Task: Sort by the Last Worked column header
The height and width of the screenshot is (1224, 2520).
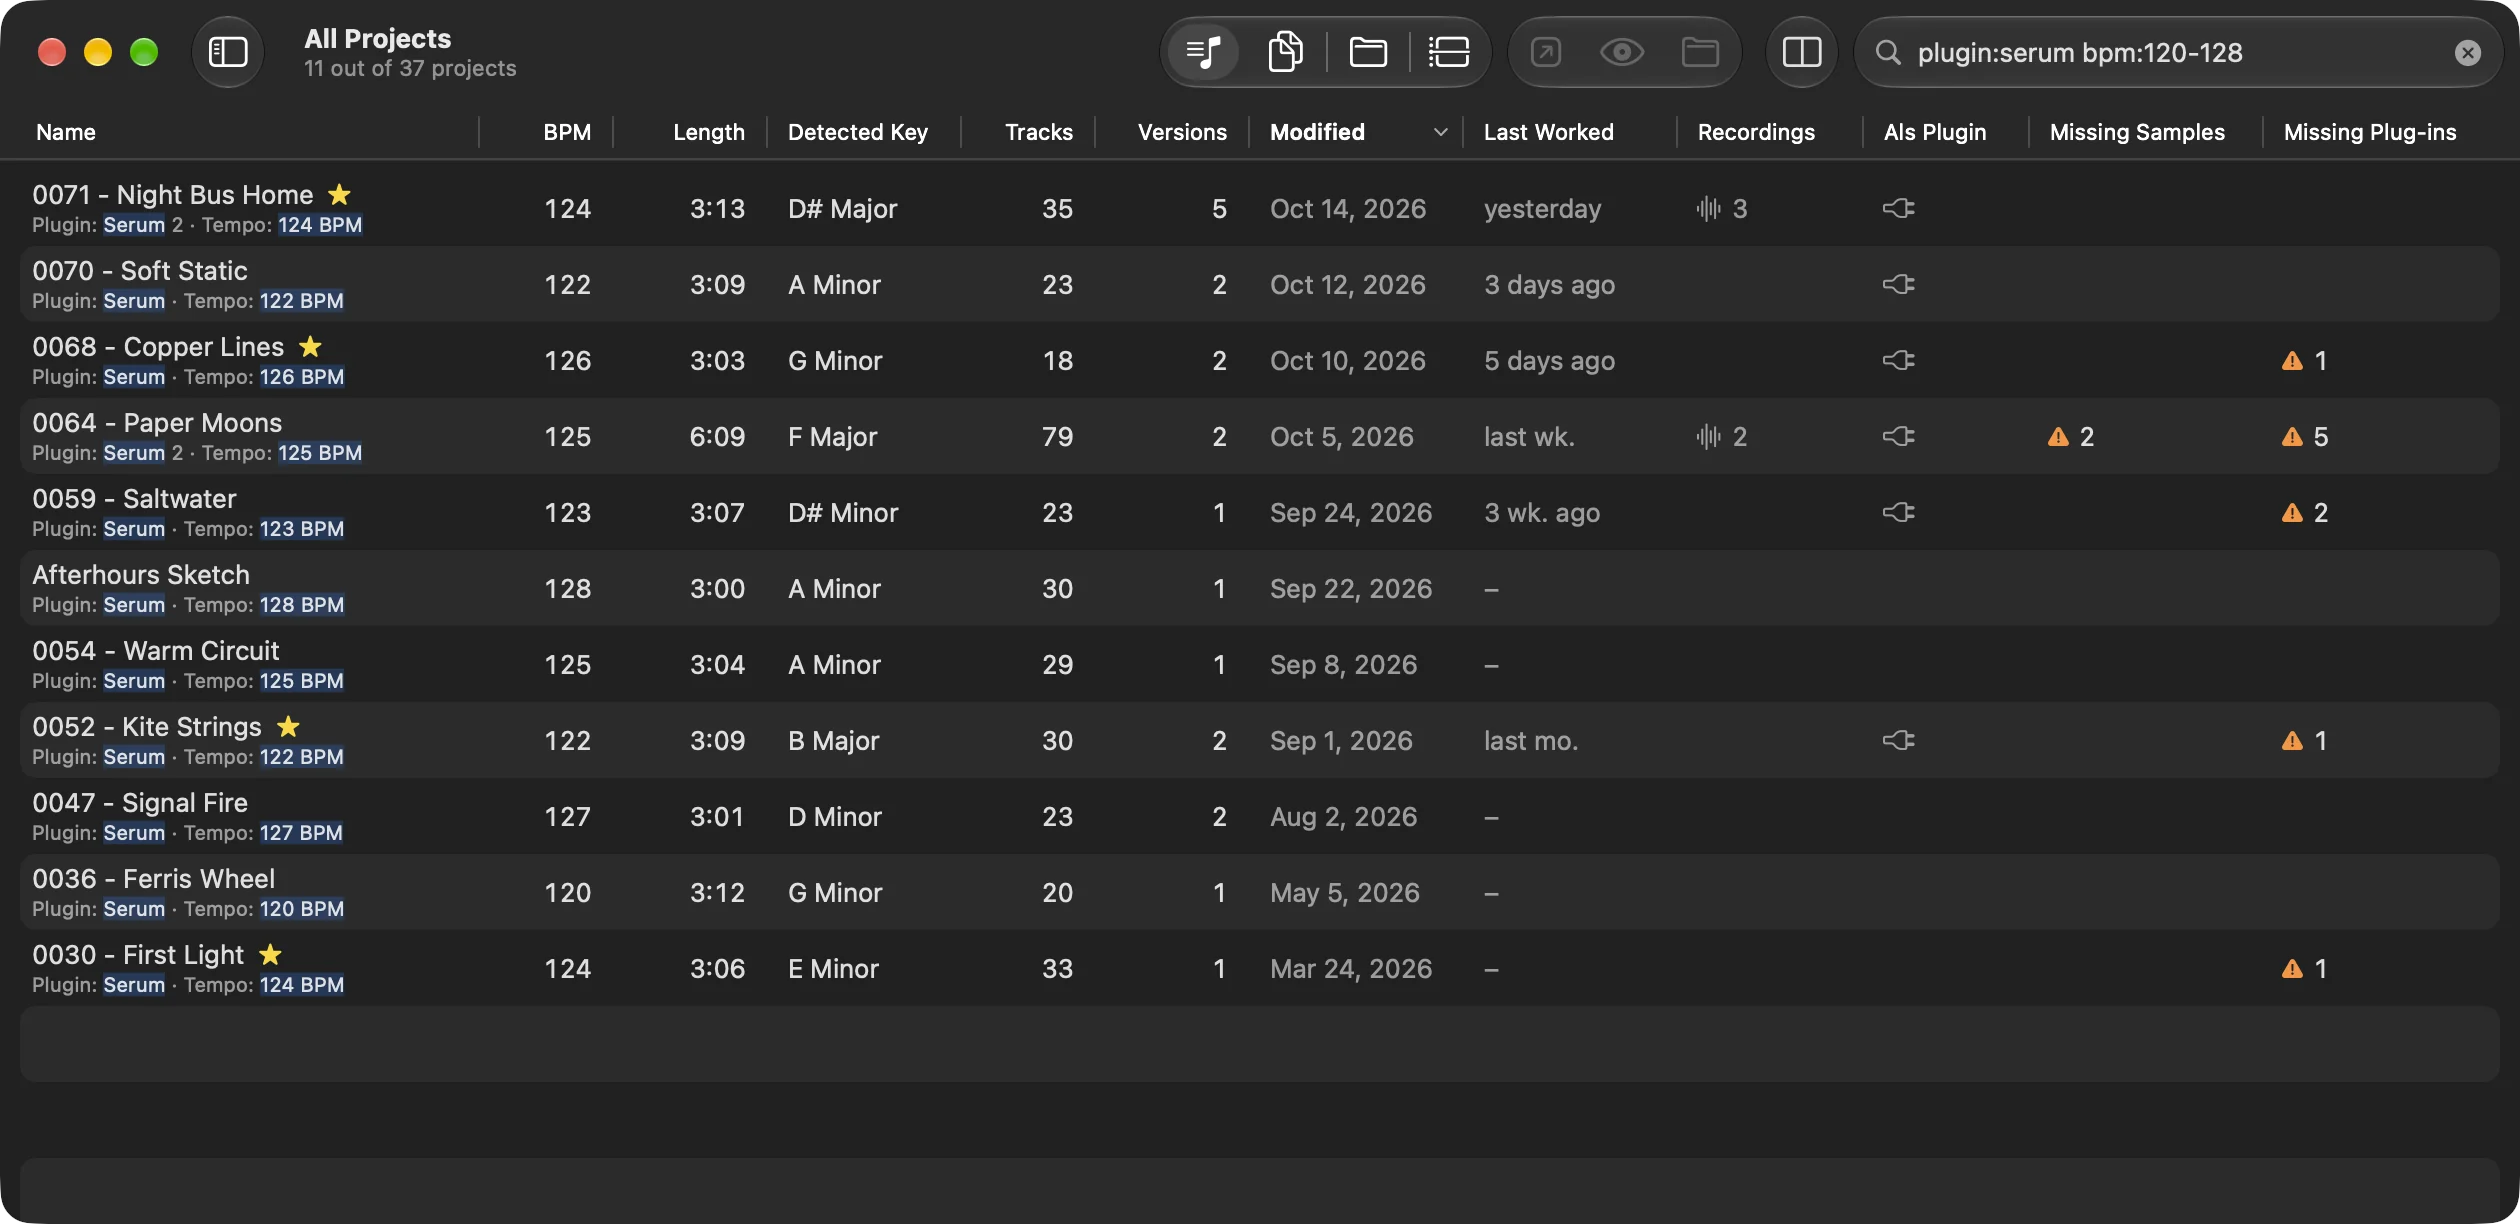Action: coord(1549,132)
